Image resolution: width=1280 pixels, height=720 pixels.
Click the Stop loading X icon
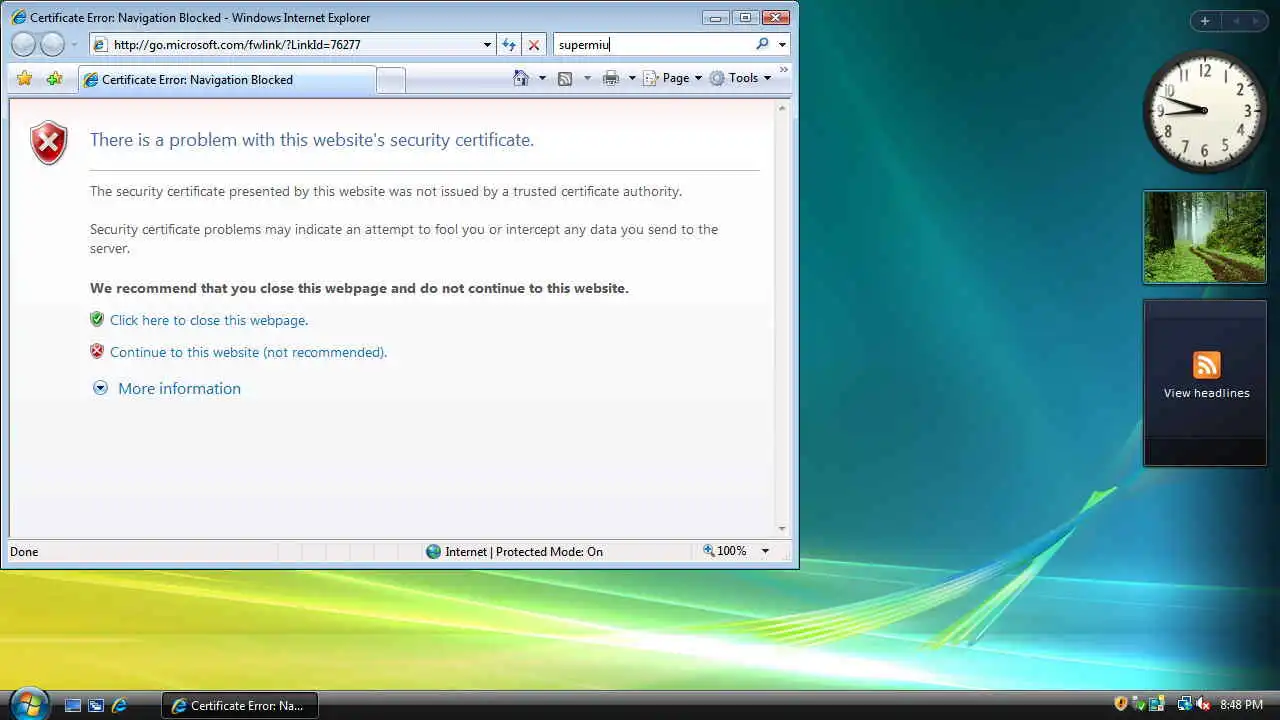pos(534,45)
